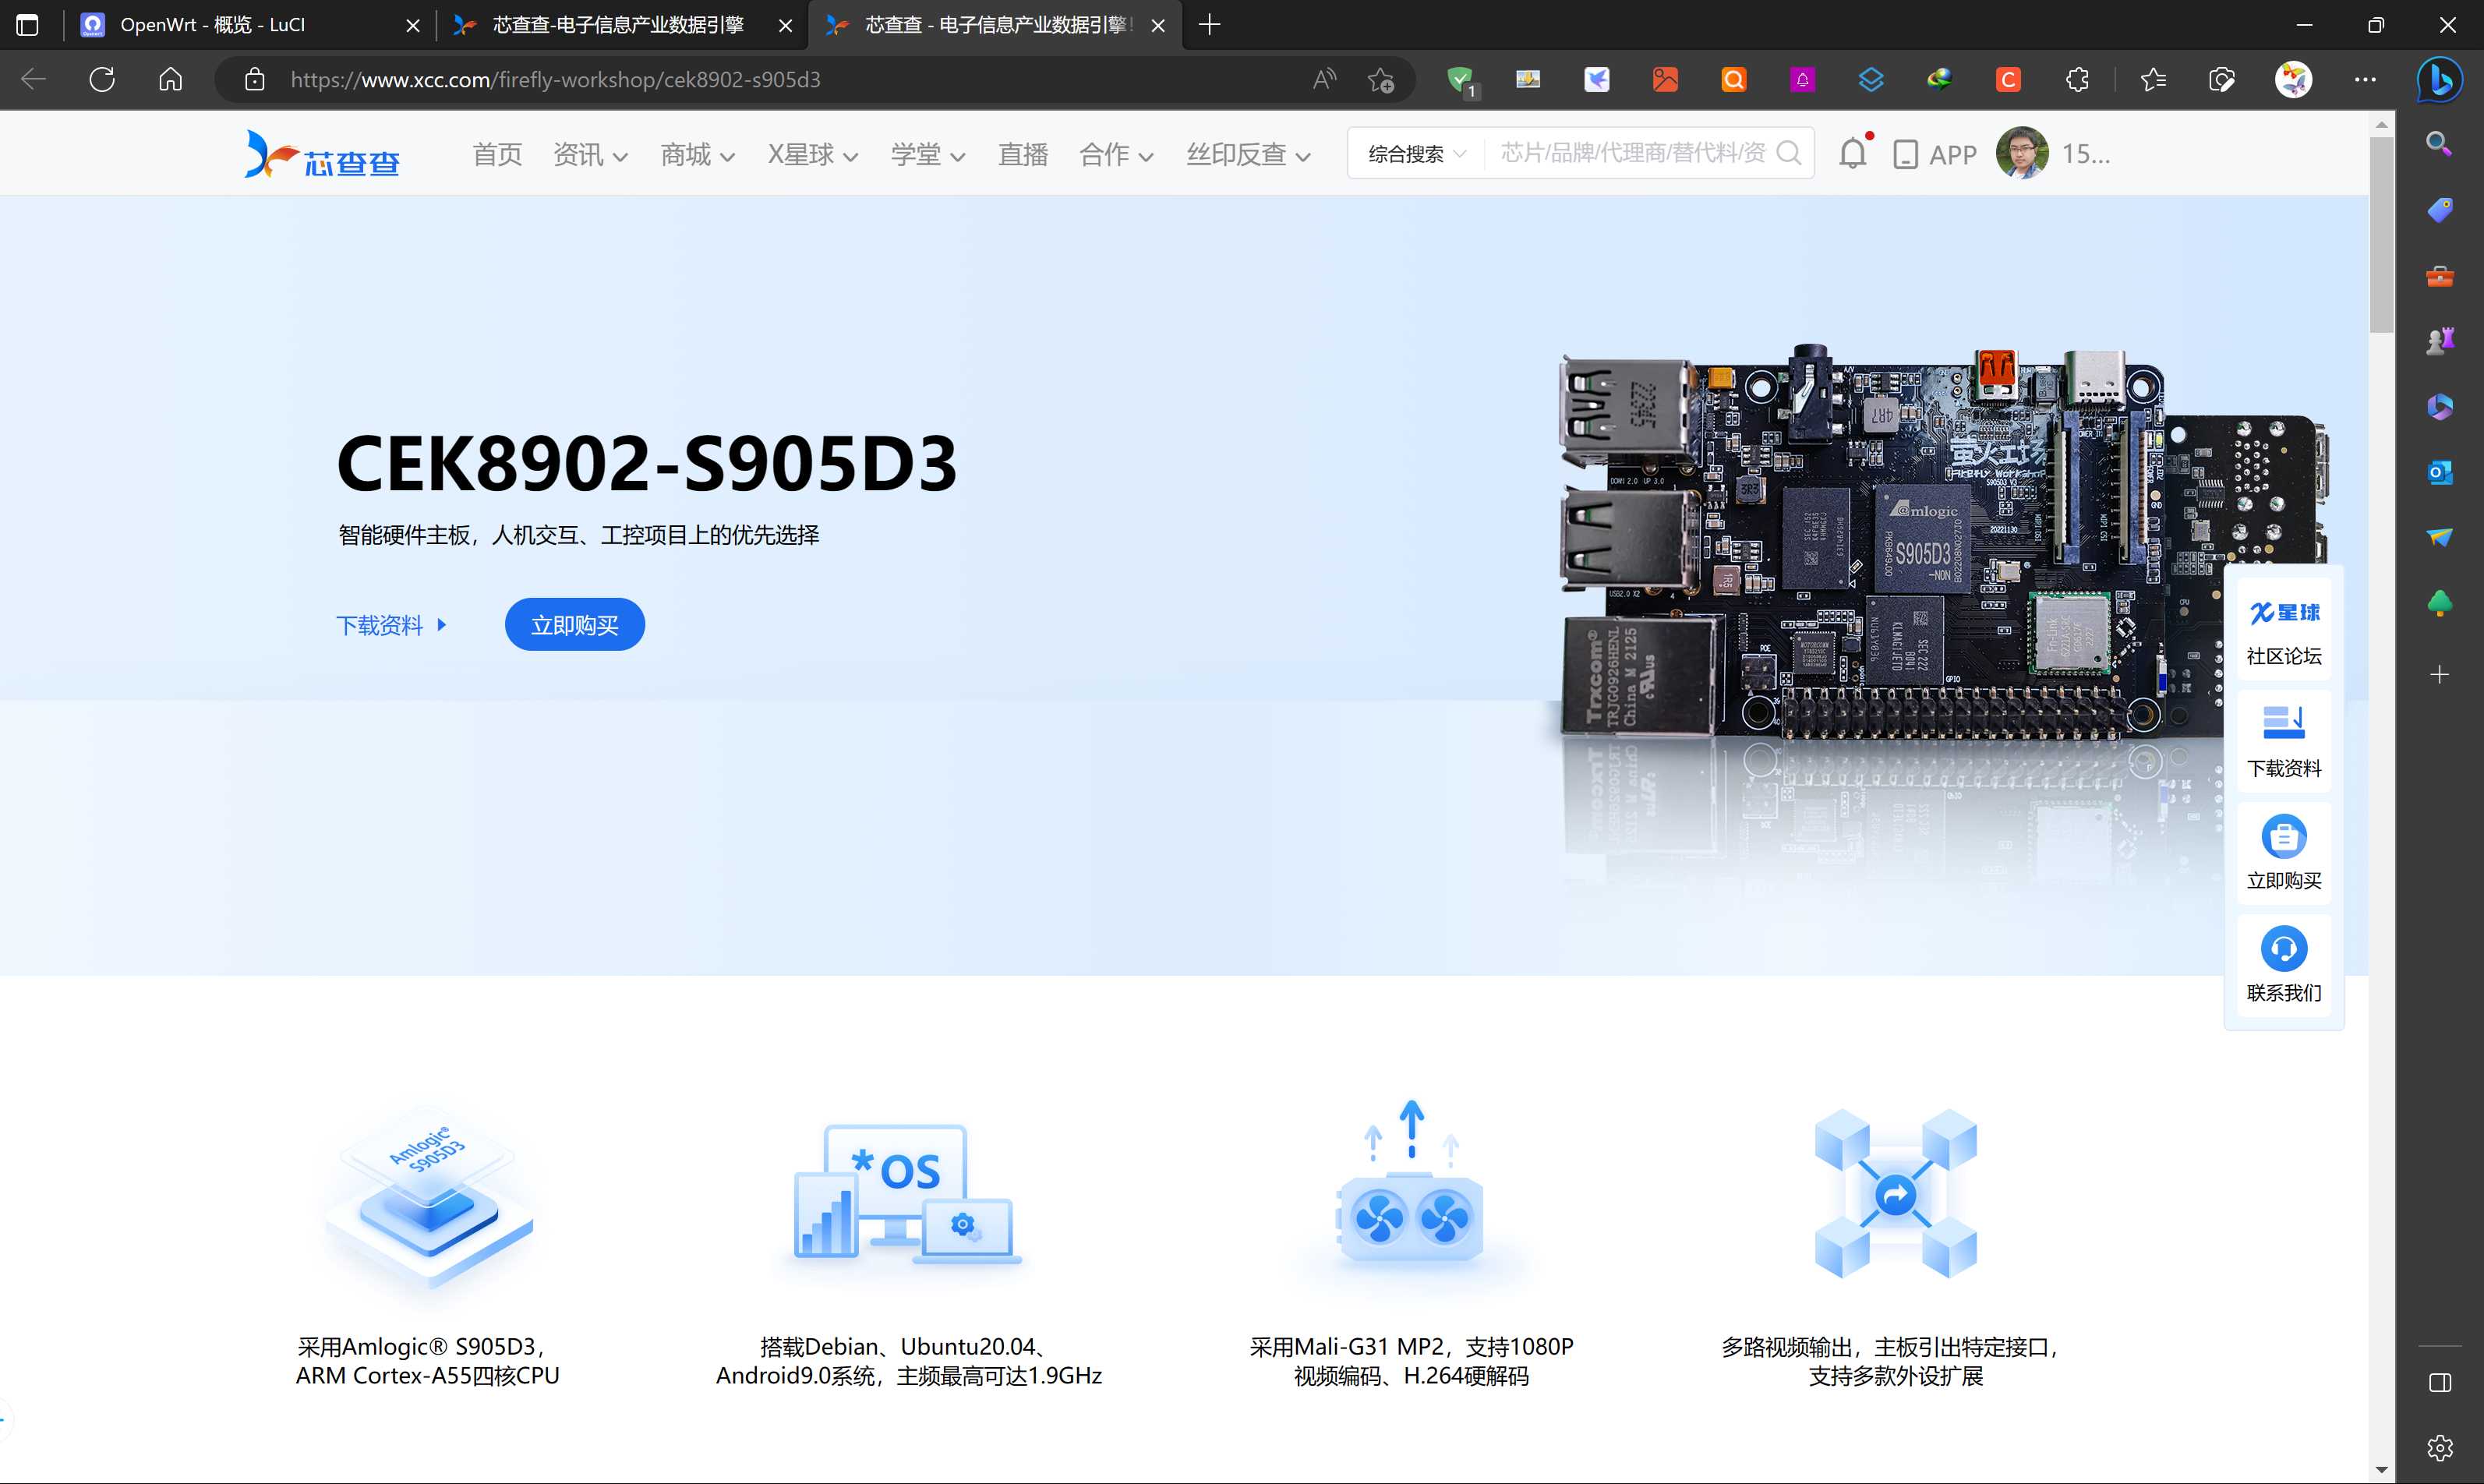Click the site lock icon in address bar
Screen dimensions: 2484x1484
point(255,79)
